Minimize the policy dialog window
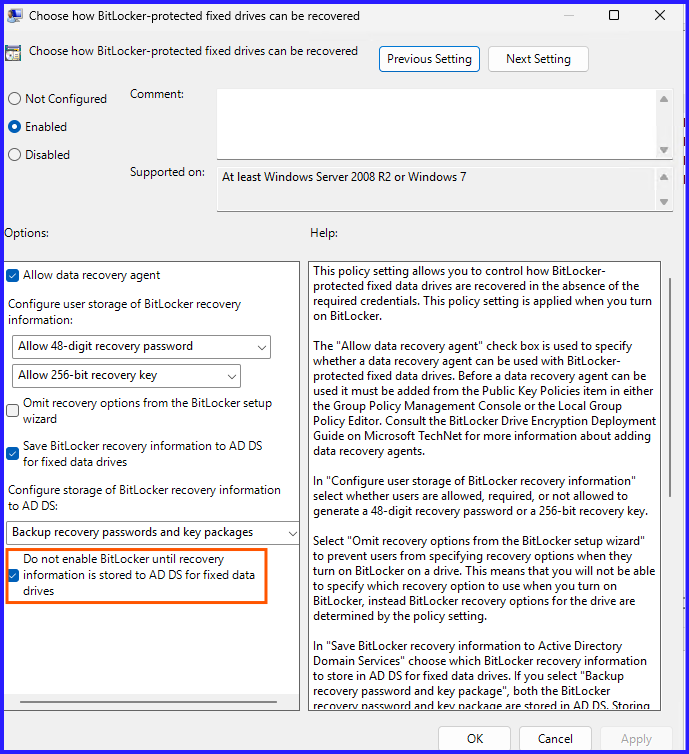The width and height of the screenshot is (689, 754). coord(568,16)
